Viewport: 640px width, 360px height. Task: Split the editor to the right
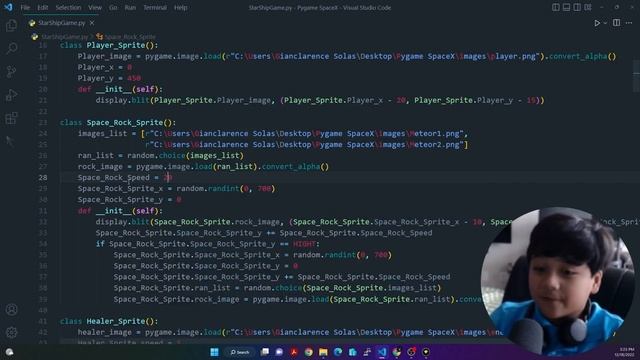click(616, 23)
